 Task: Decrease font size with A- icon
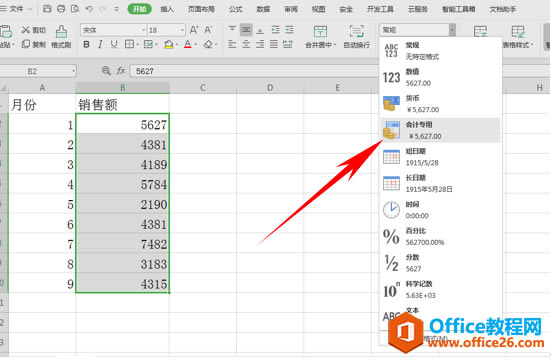click(x=208, y=30)
